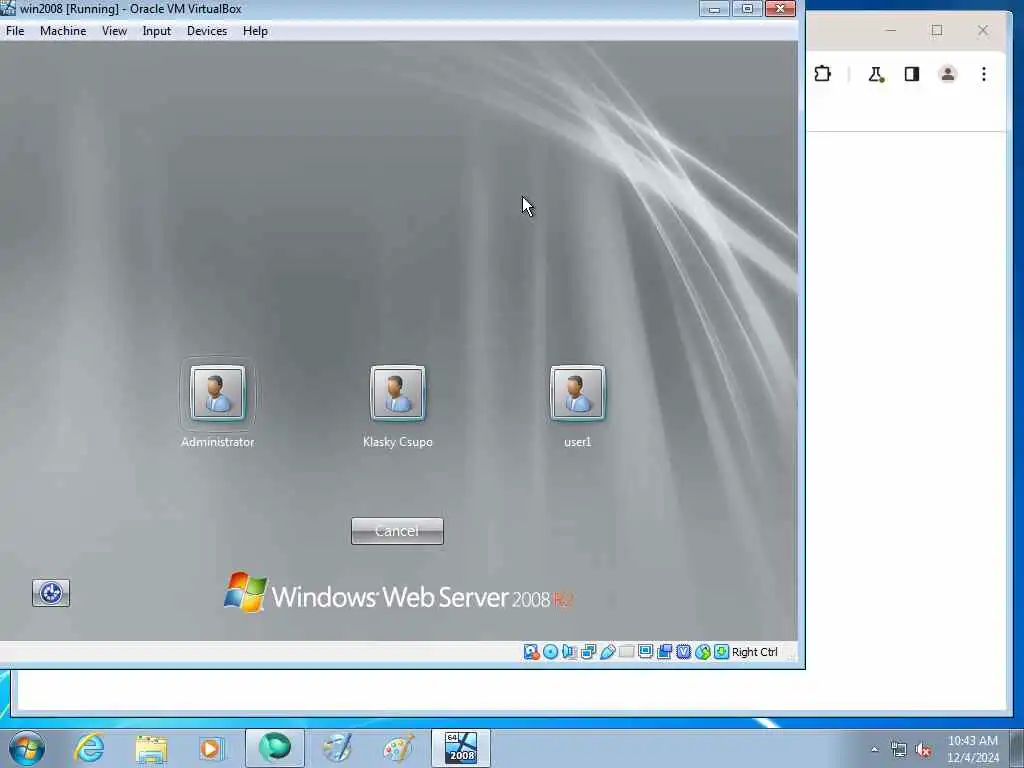Open Chrome three-dot menu
Viewport: 1024px width, 768px height.
point(984,74)
